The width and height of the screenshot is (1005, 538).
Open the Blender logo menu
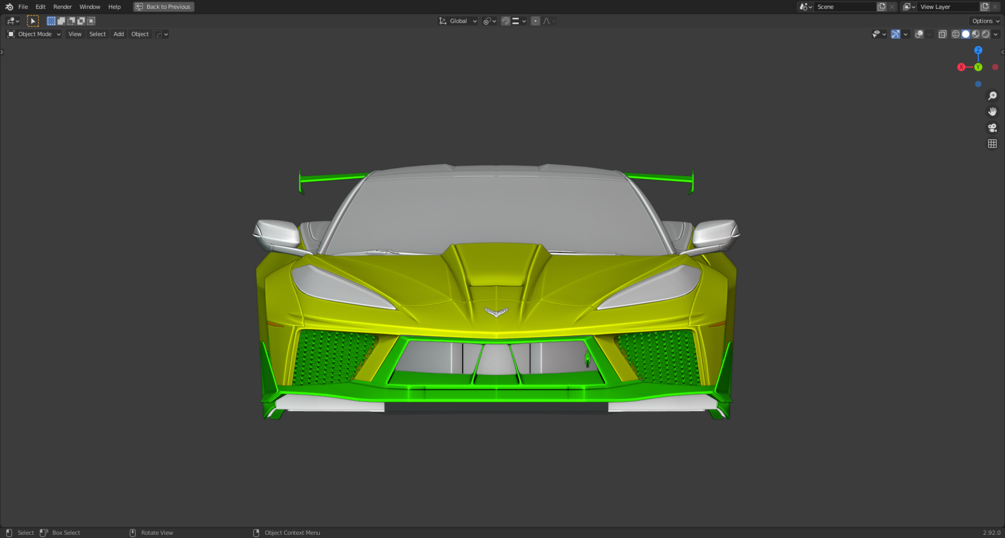click(x=9, y=6)
